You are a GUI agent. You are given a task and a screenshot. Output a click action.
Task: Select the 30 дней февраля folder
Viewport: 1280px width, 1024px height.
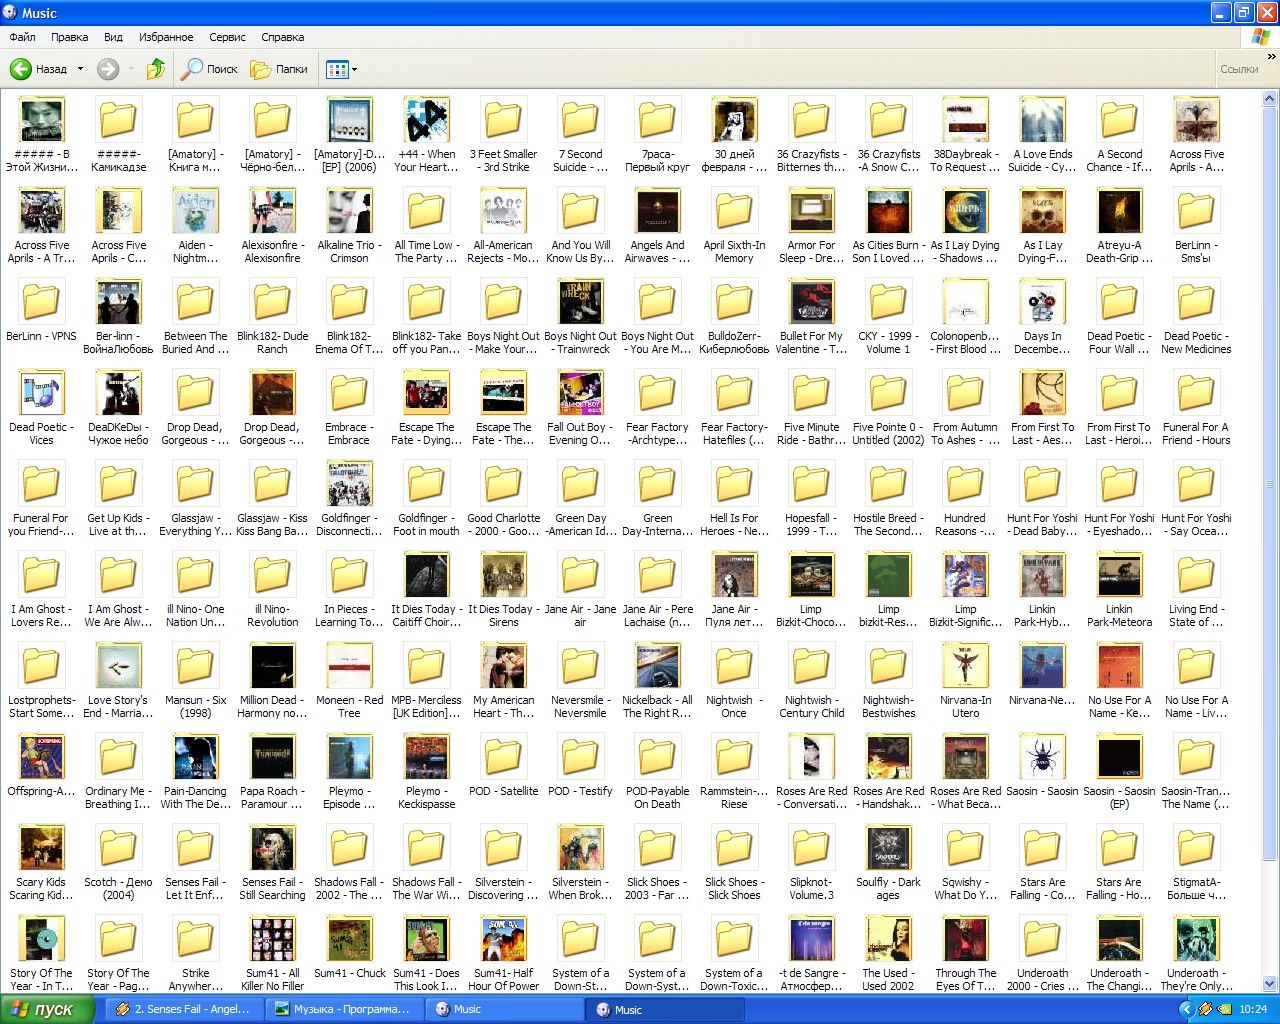pyautogui.click(x=734, y=135)
